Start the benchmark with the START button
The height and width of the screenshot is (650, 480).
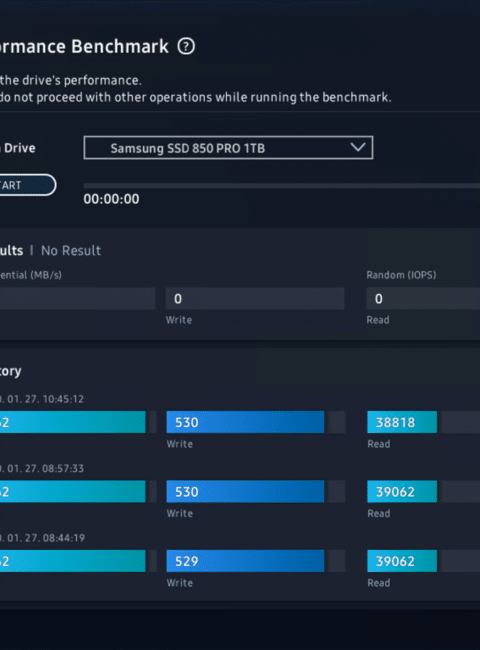(x=27, y=185)
